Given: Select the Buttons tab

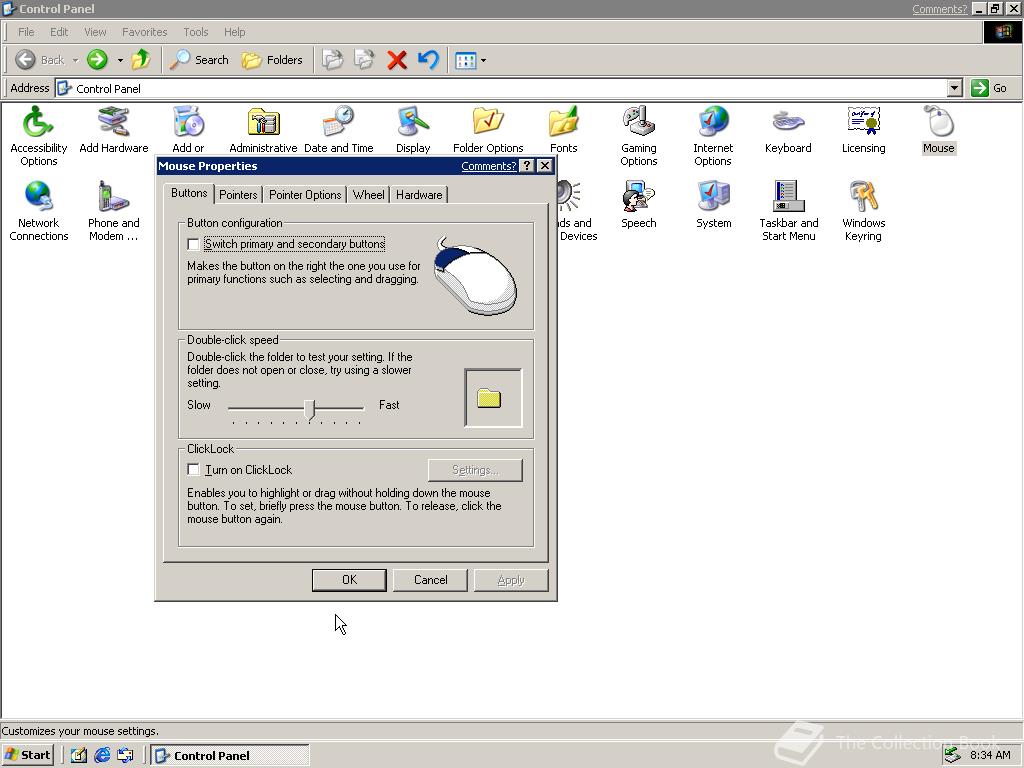Looking at the screenshot, I should pyautogui.click(x=189, y=193).
